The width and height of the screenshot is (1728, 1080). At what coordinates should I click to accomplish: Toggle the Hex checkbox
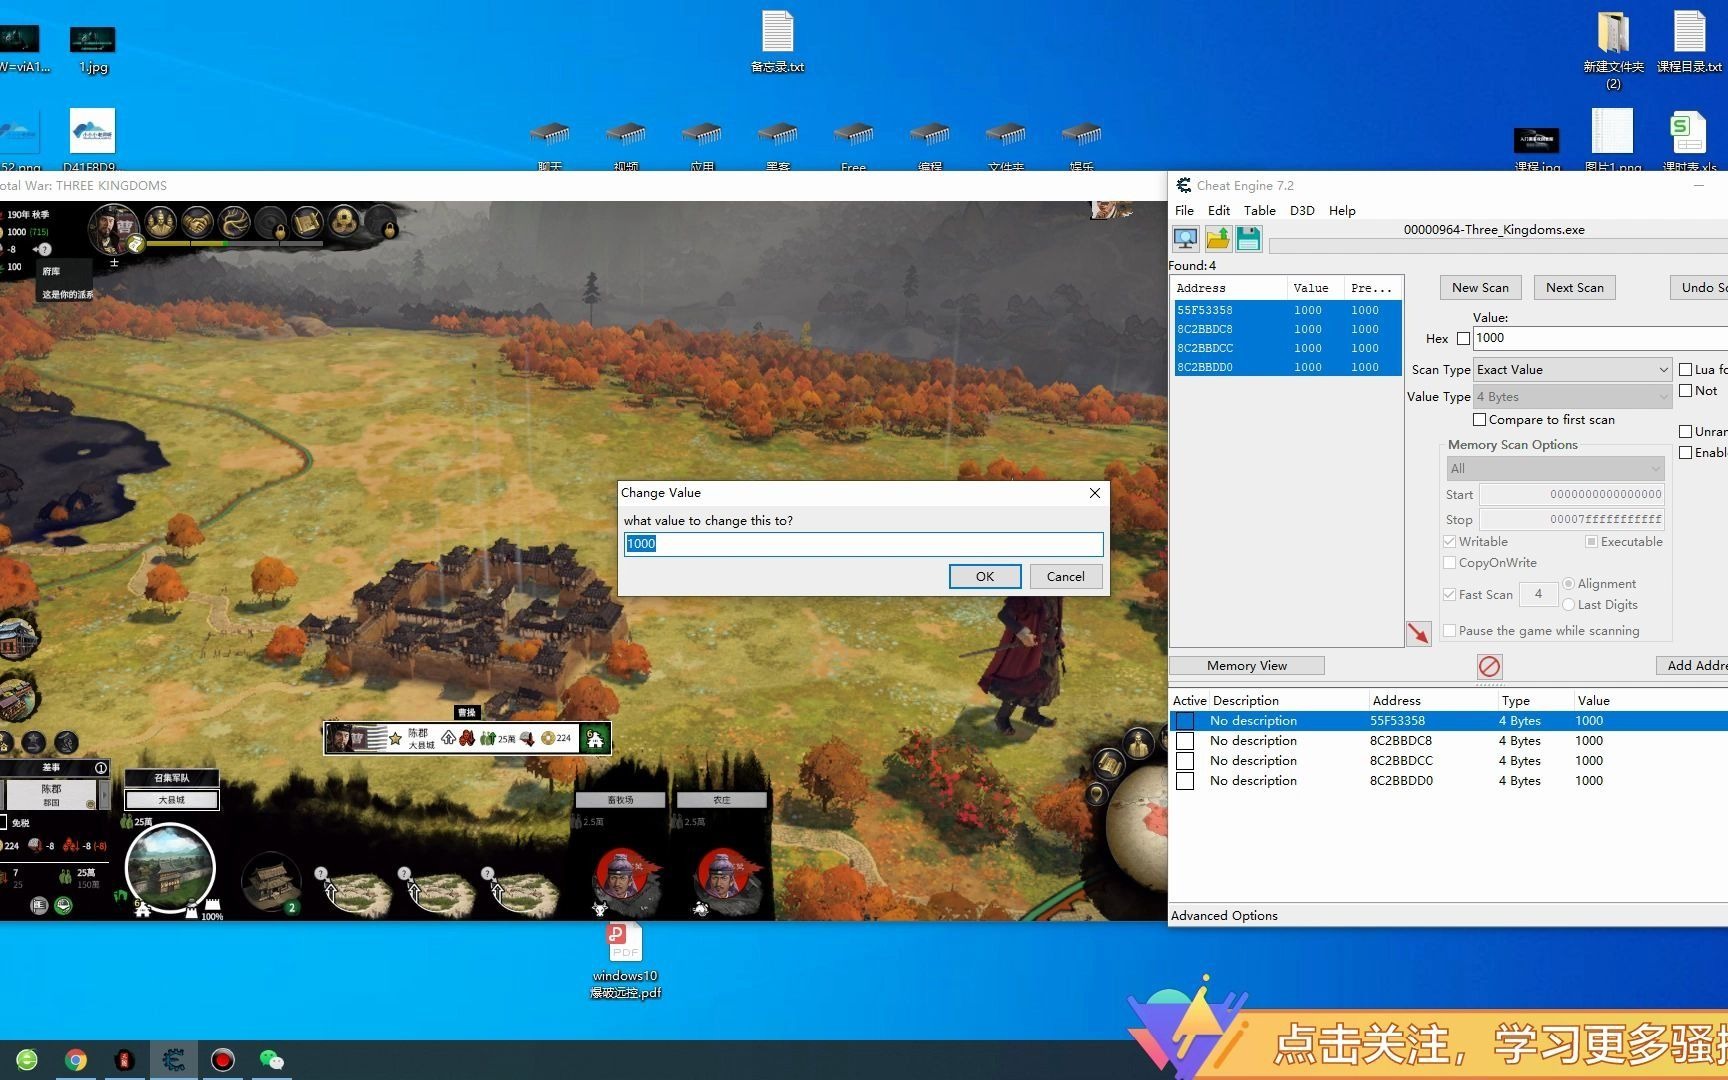point(1463,339)
